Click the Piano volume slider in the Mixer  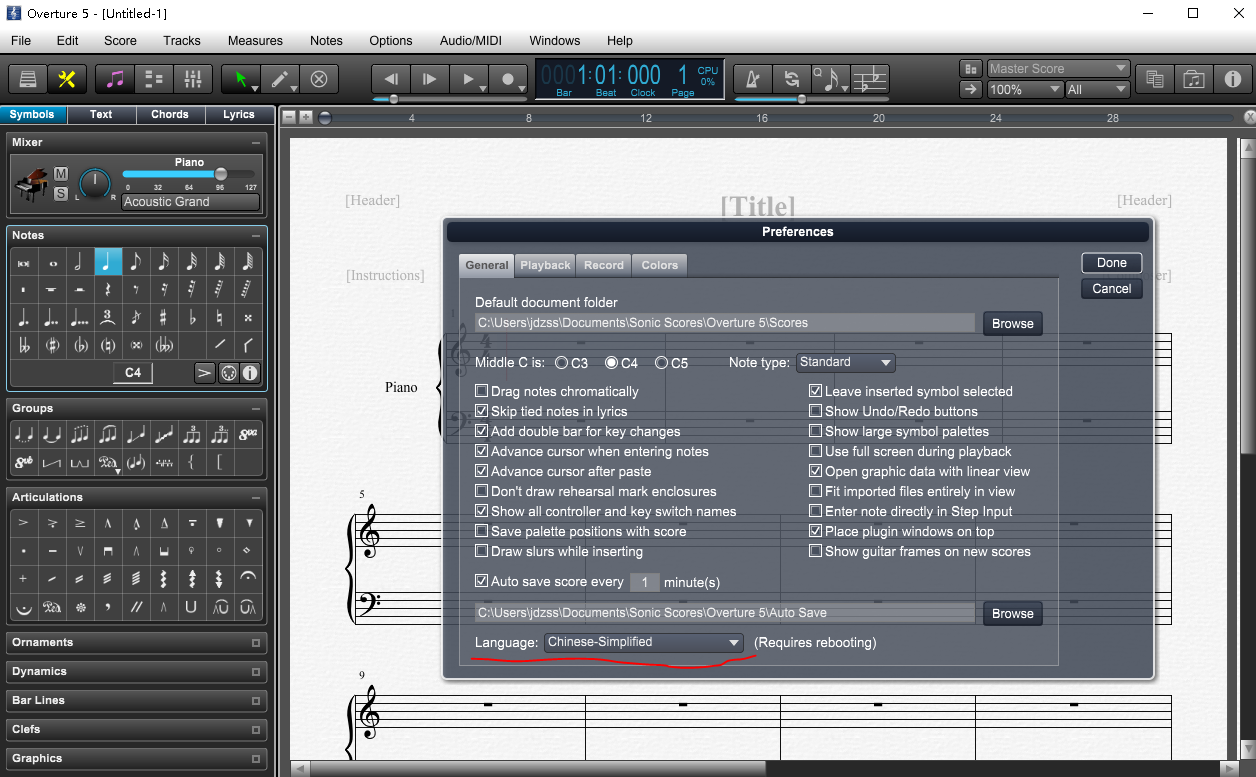(190, 175)
